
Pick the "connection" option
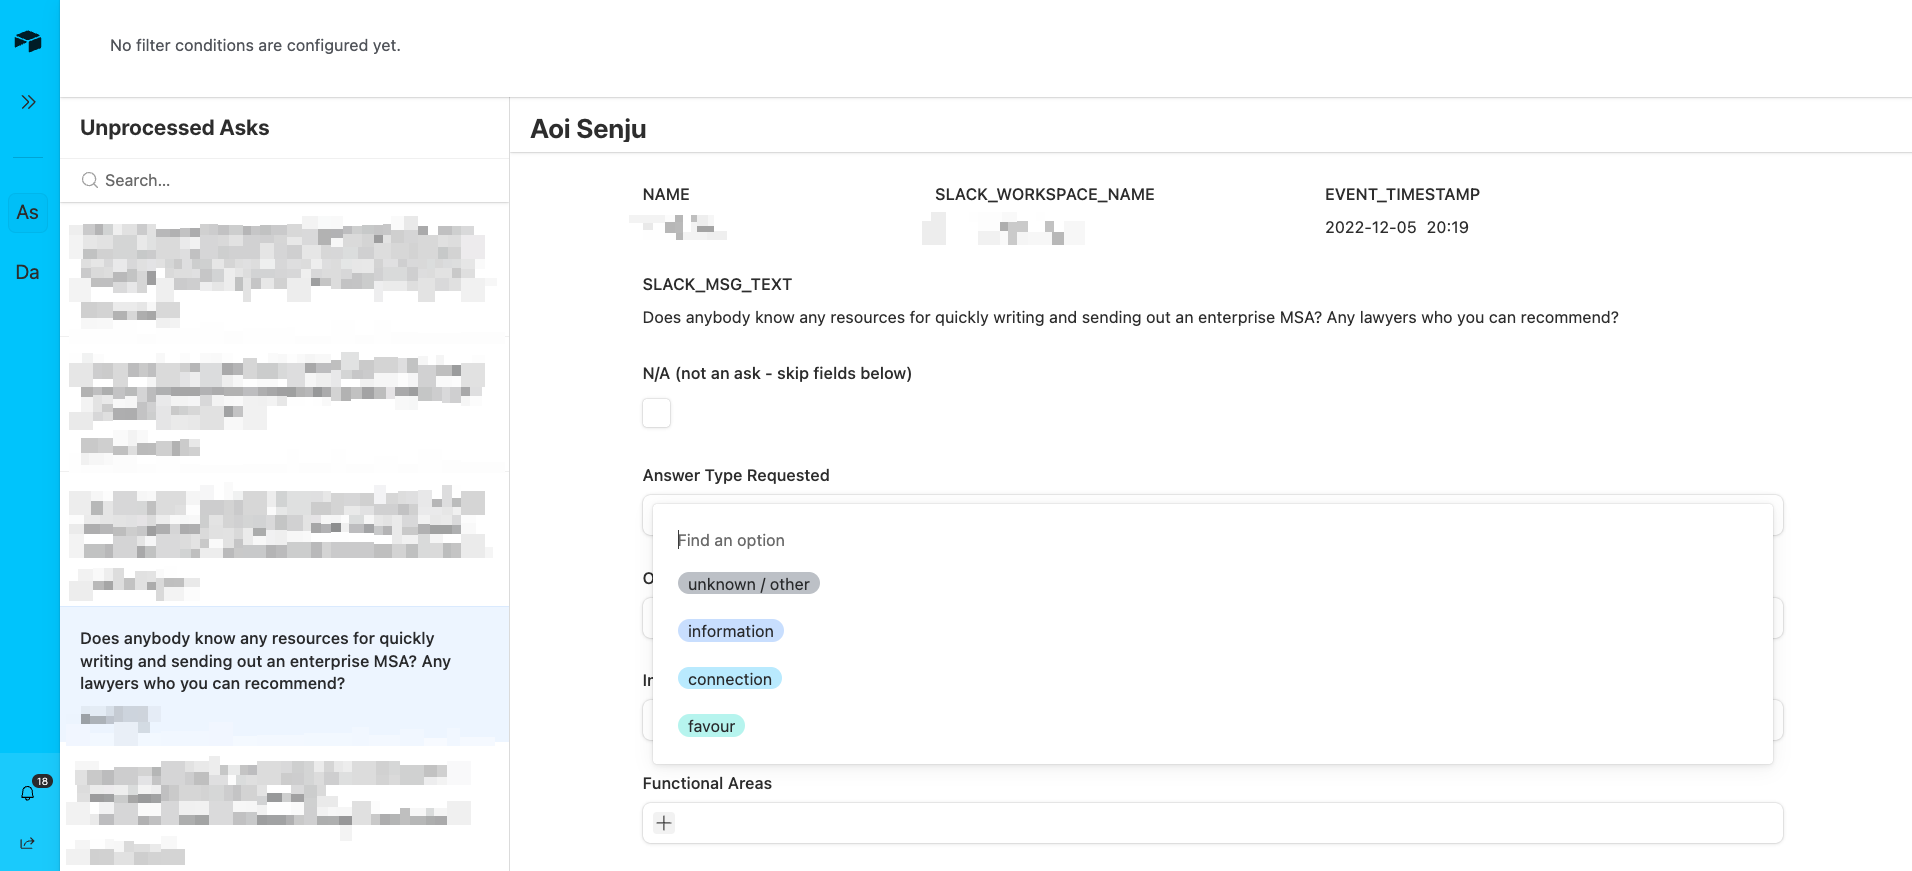pyautogui.click(x=729, y=679)
